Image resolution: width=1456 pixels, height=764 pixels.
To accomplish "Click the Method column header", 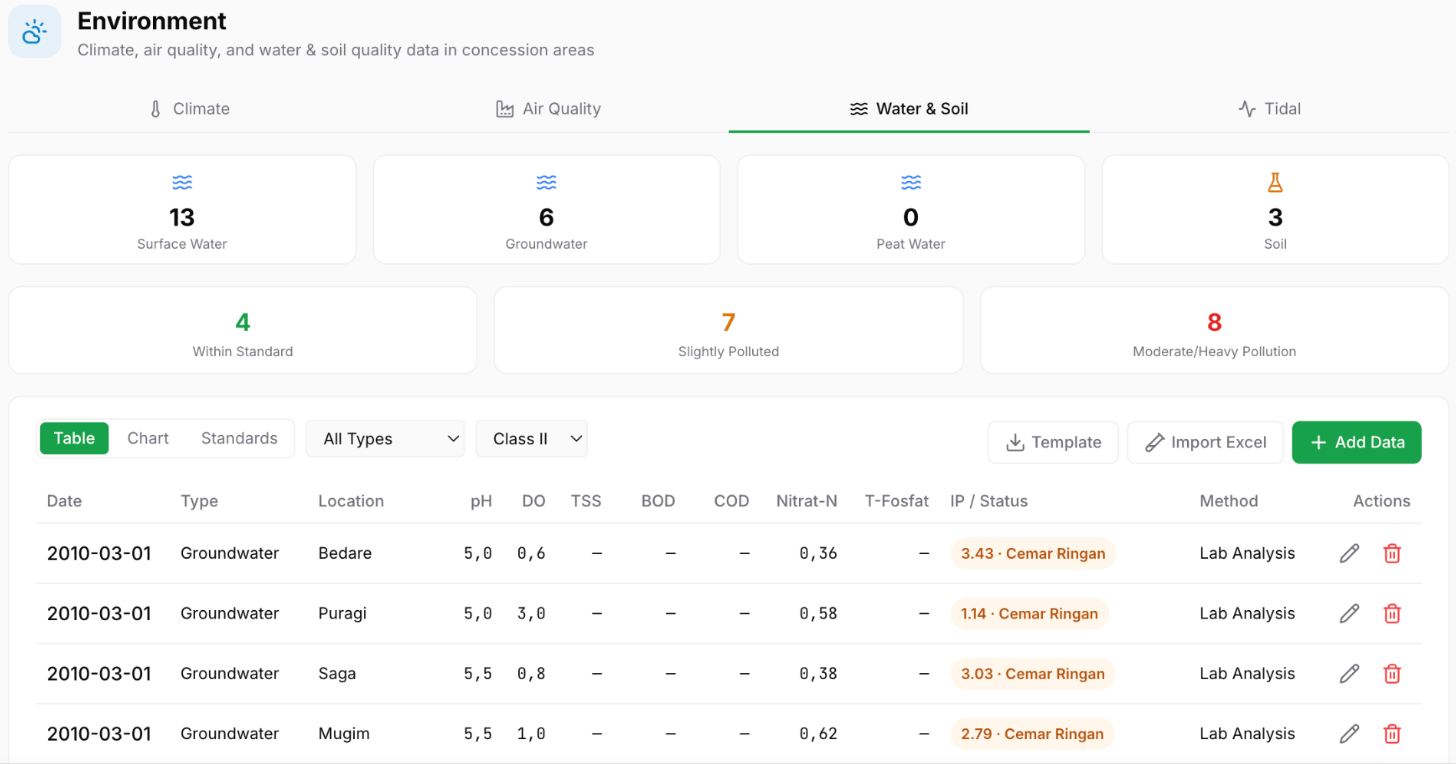I will point(1229,501).
